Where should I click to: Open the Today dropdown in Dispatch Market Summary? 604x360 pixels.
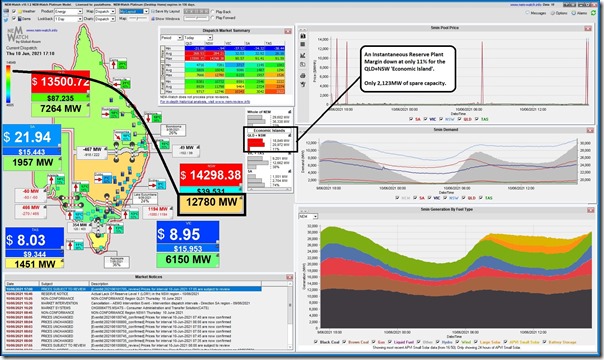198,38
